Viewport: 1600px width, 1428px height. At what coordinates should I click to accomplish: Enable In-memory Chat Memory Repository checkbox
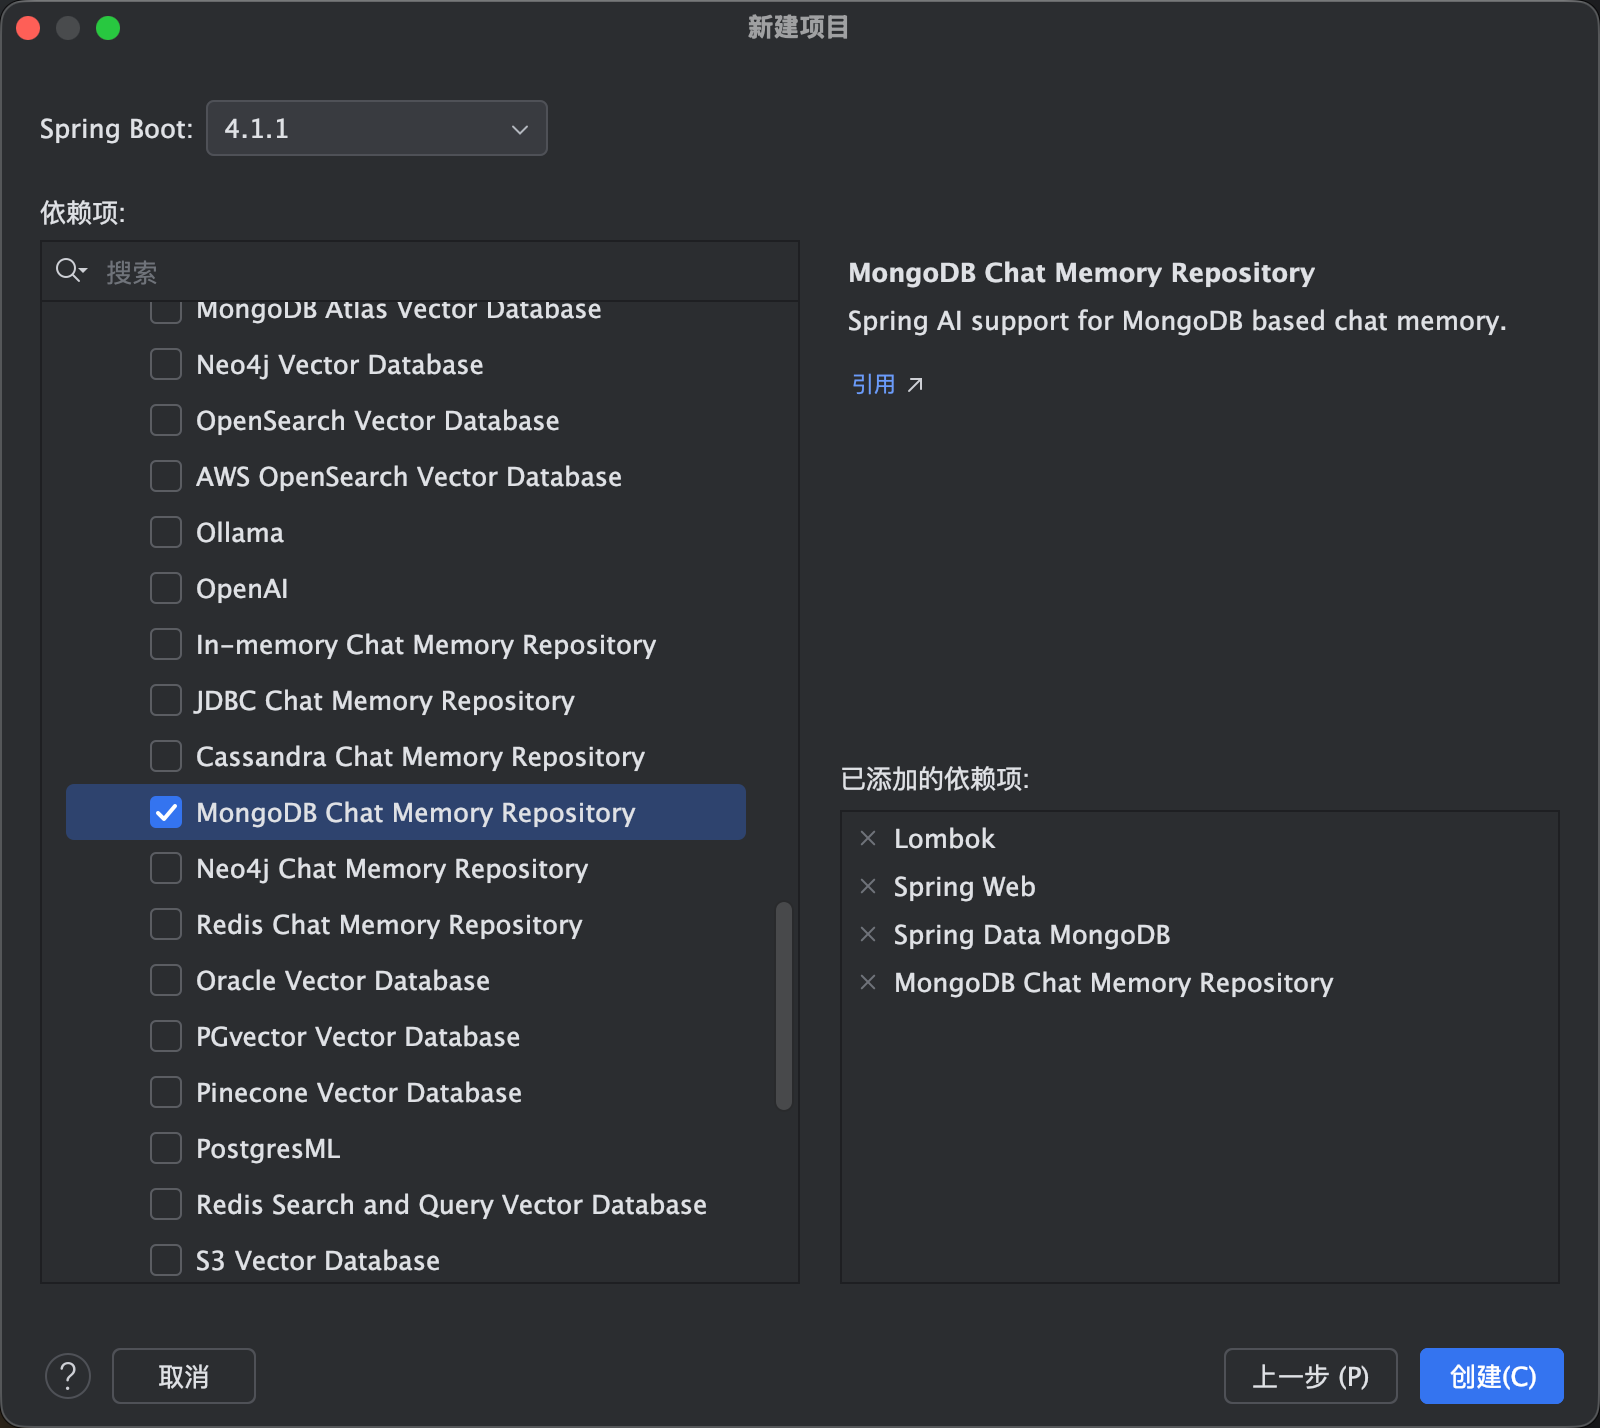tap(166, 644)
